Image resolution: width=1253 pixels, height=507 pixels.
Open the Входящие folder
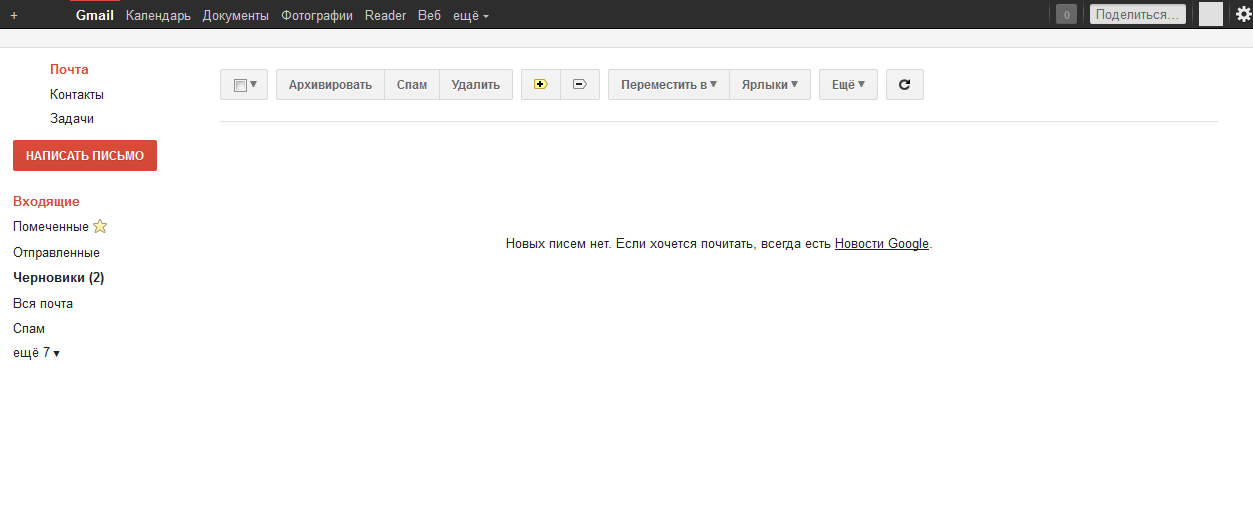[x=46, y=201]
